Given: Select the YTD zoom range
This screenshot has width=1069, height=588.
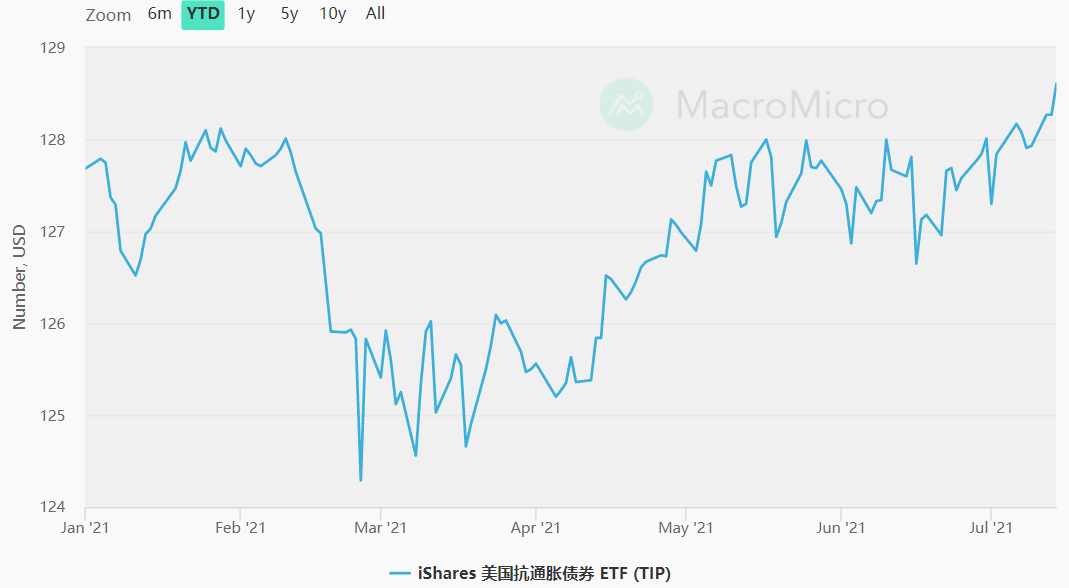Looking at the screenshot, I should coord(203,14).
